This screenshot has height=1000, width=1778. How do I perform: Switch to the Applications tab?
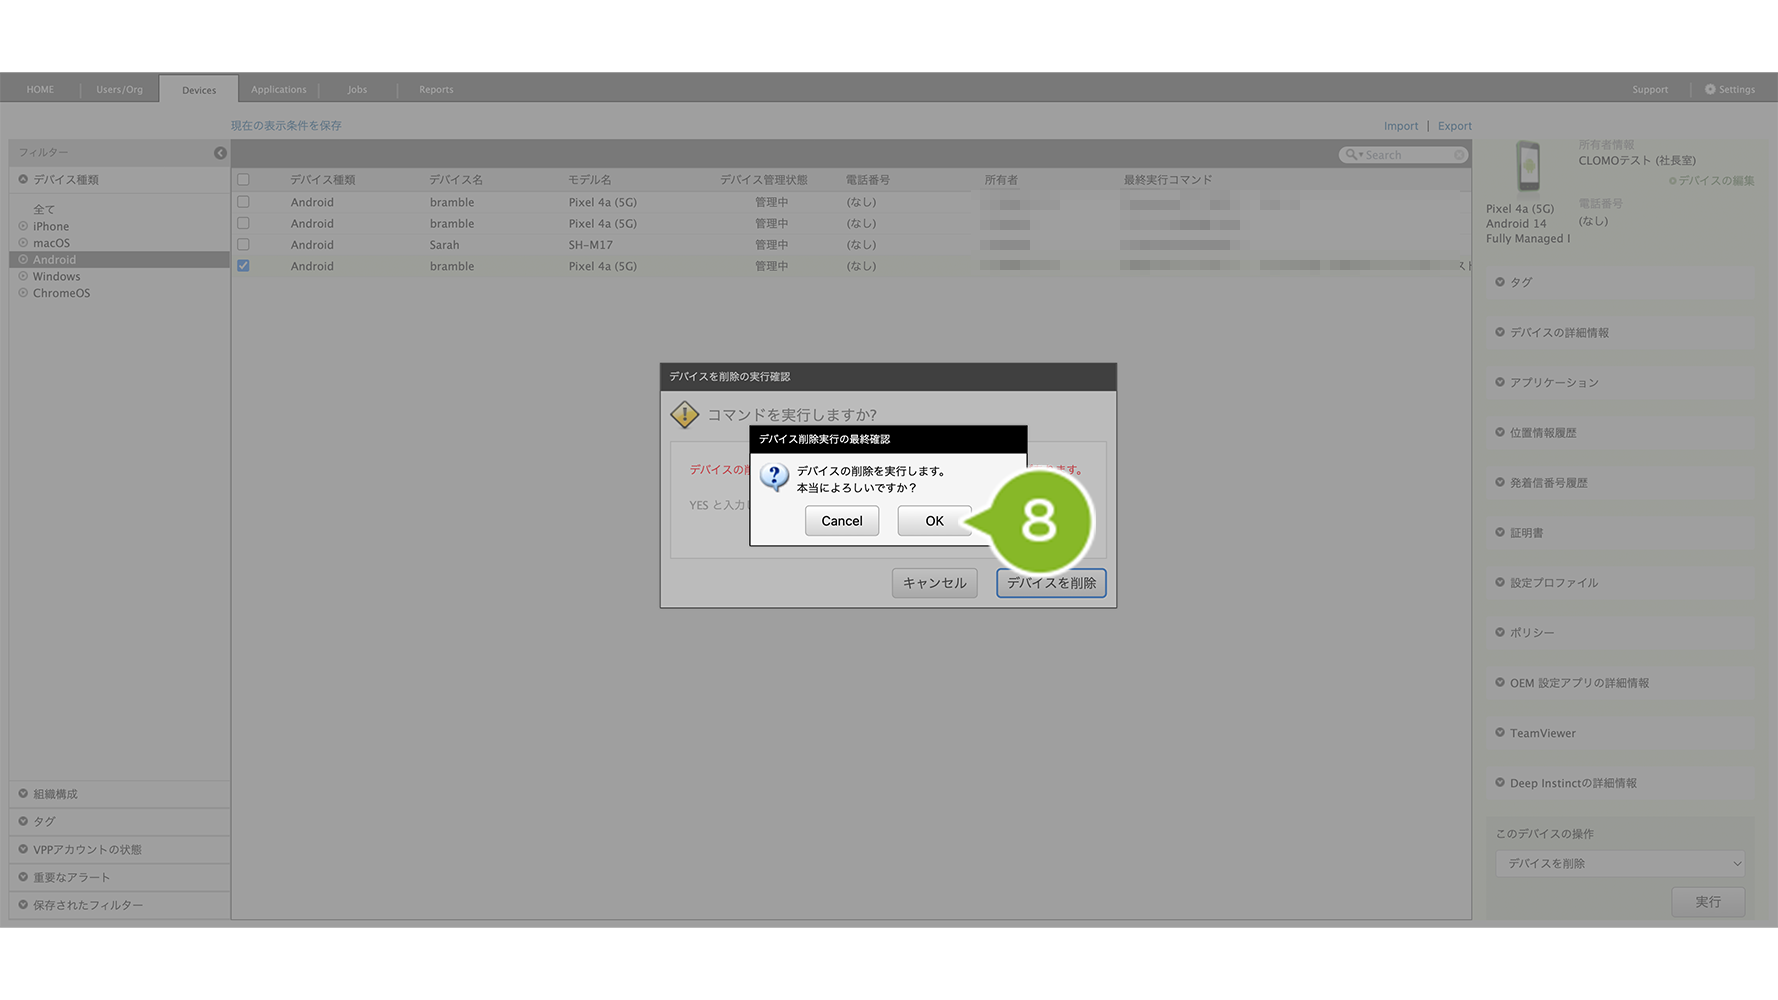(278, 90)
